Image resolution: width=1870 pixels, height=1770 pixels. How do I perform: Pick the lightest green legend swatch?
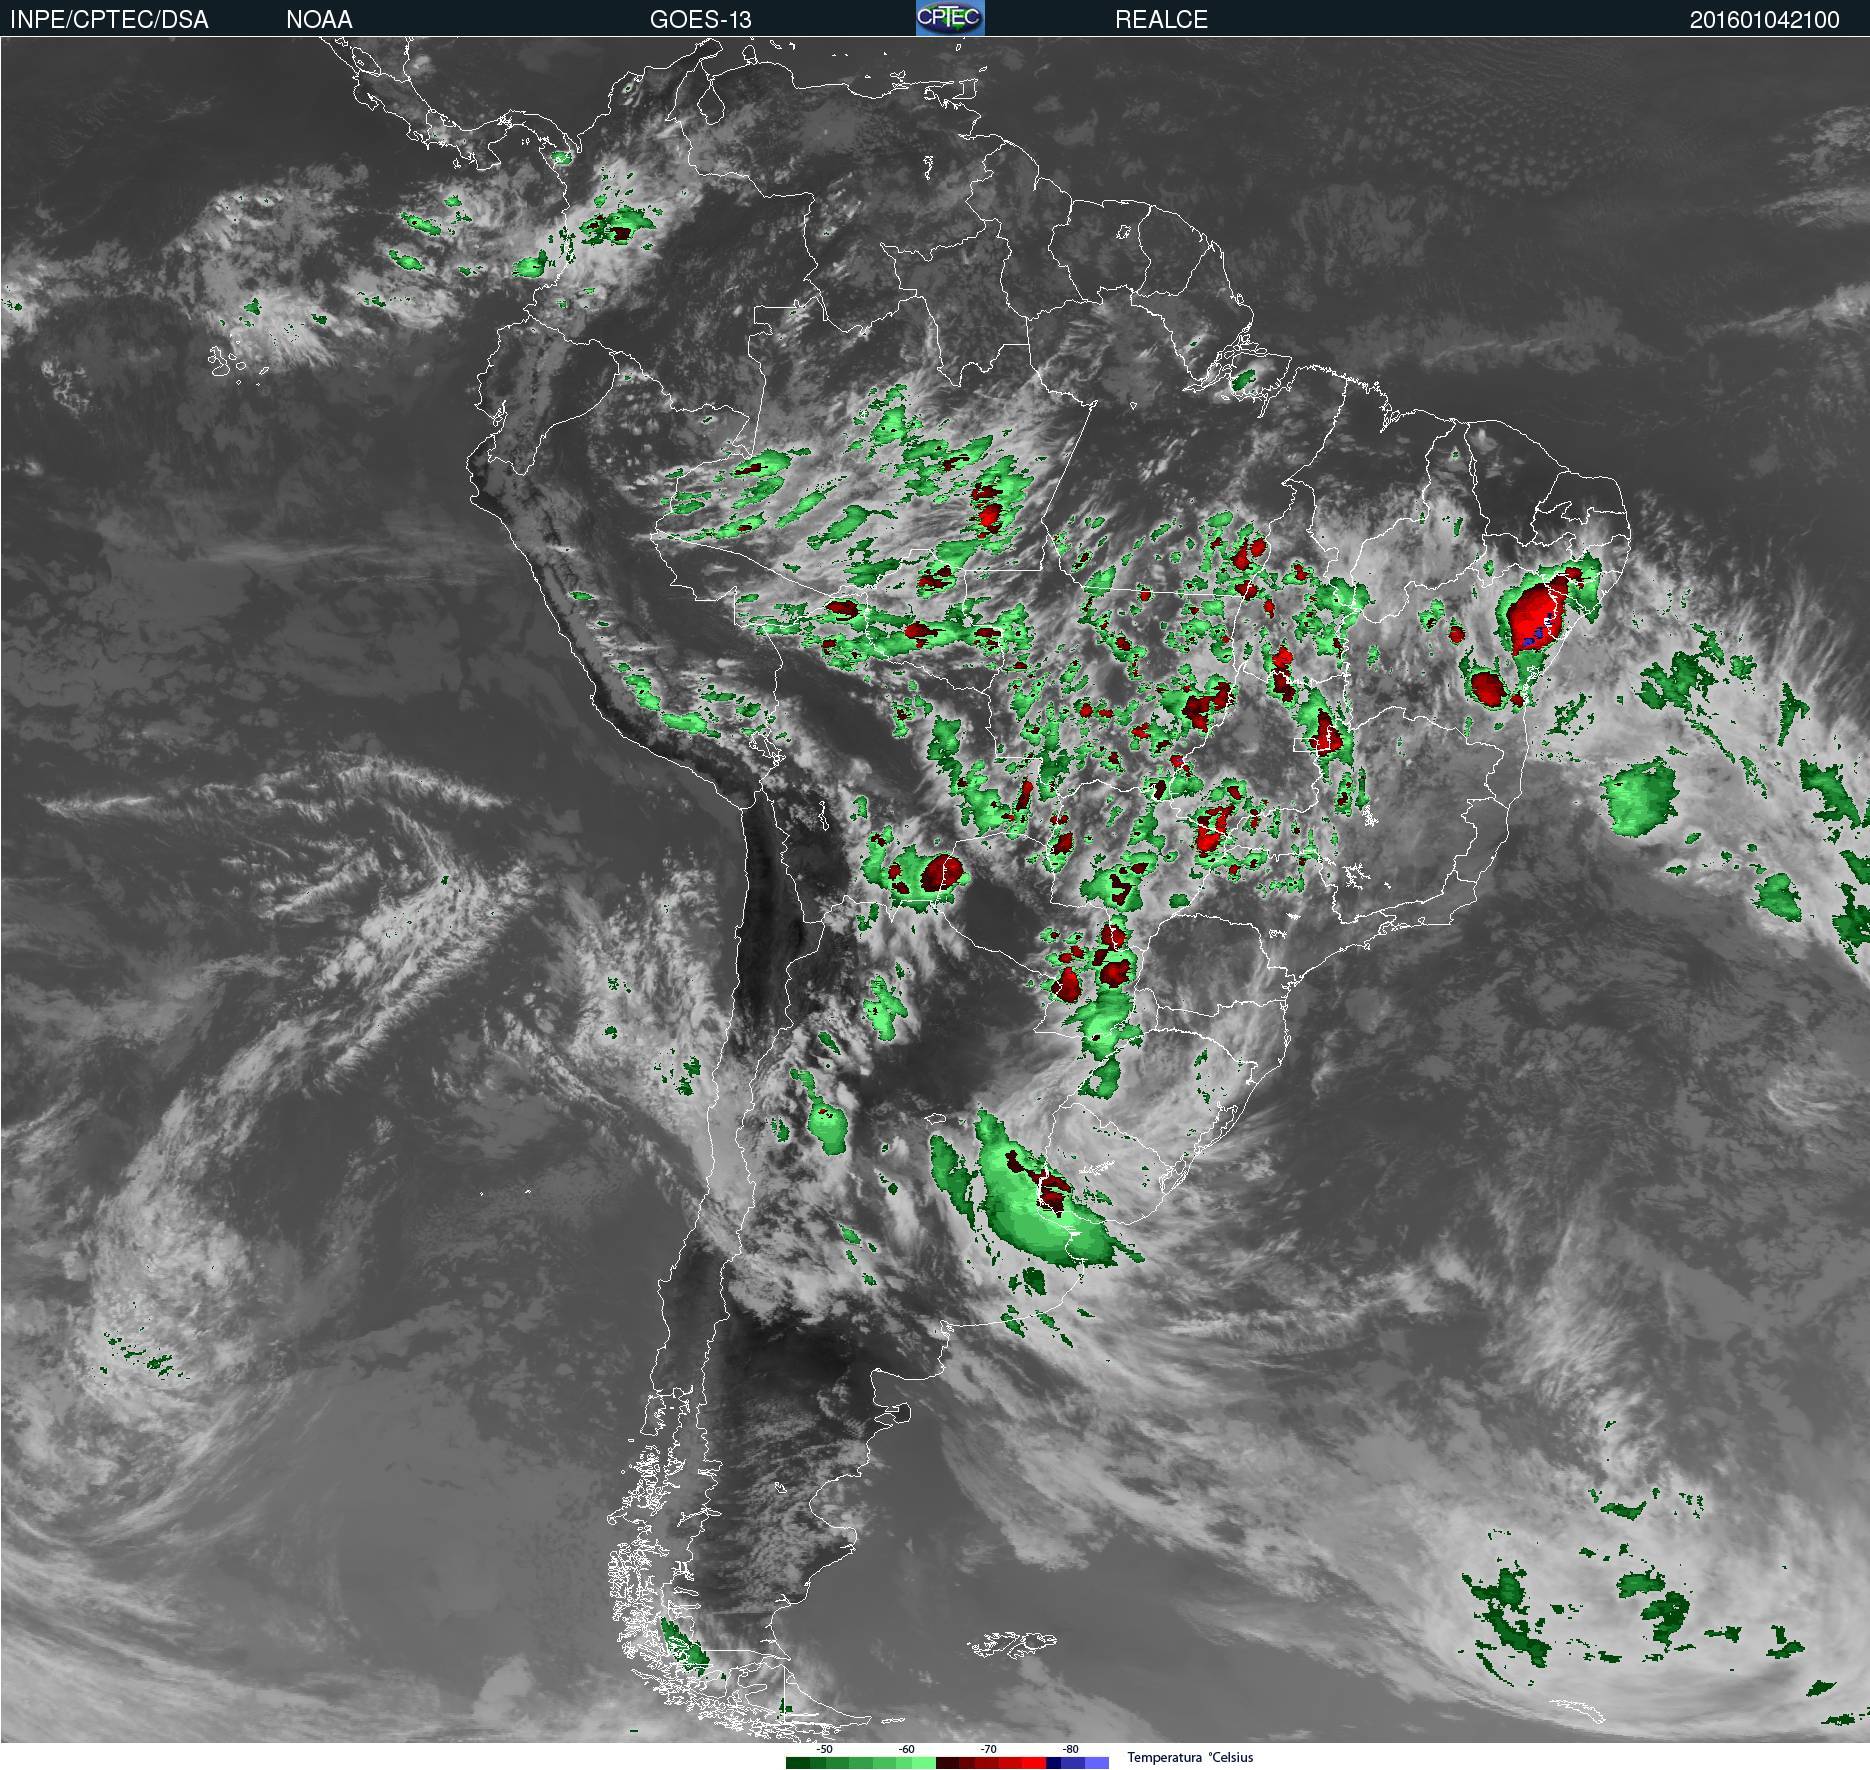pyautogui.click(x=924, y=1763)
